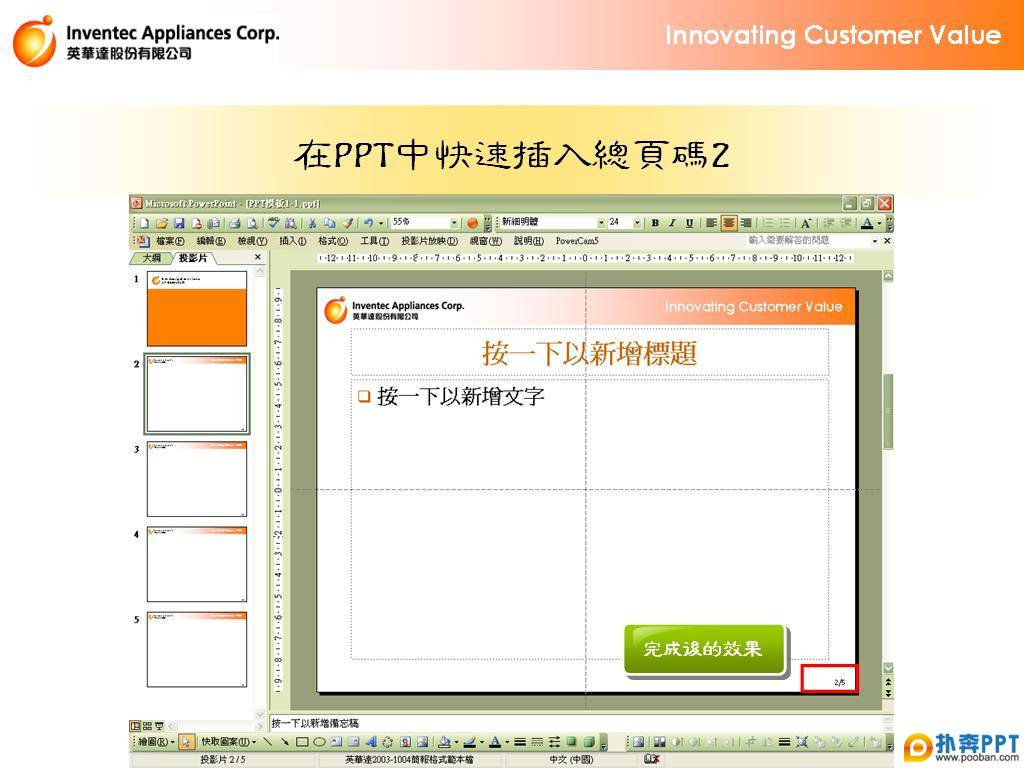The width and height of the screenshot is (1024, 768).
Task: Select the Oval drawing tool
Action: pos(319,742)
